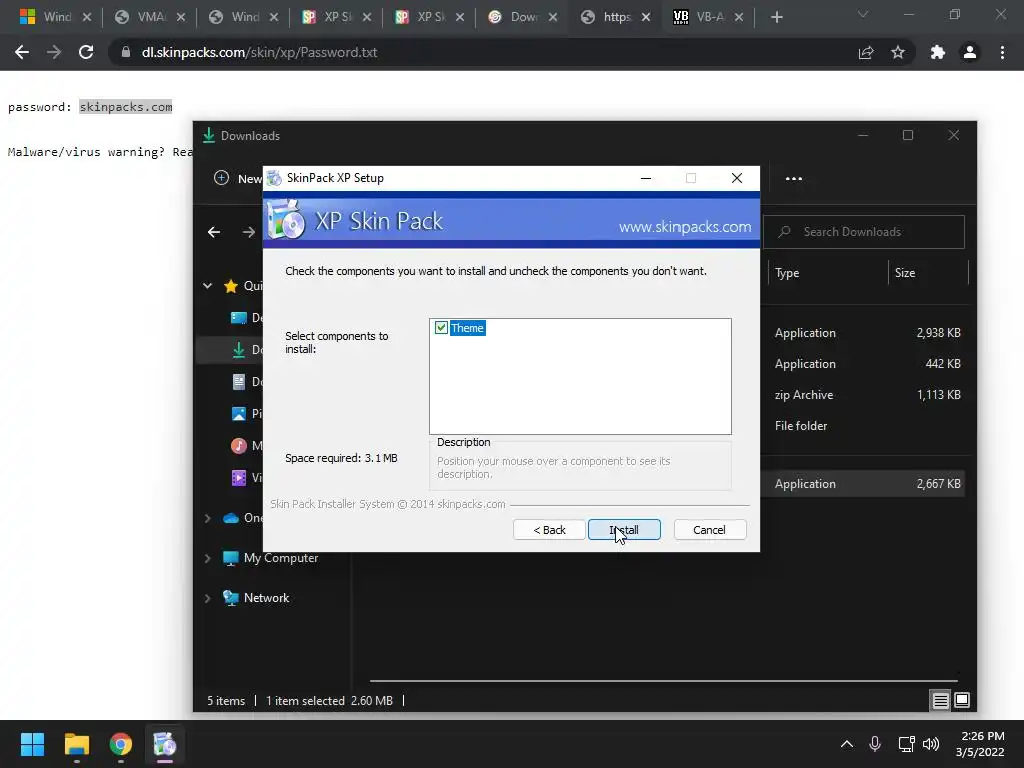Expand the Network tree node
This screenshot has width=1024, height=768.
pyautogui.click(x=208, y=598)
